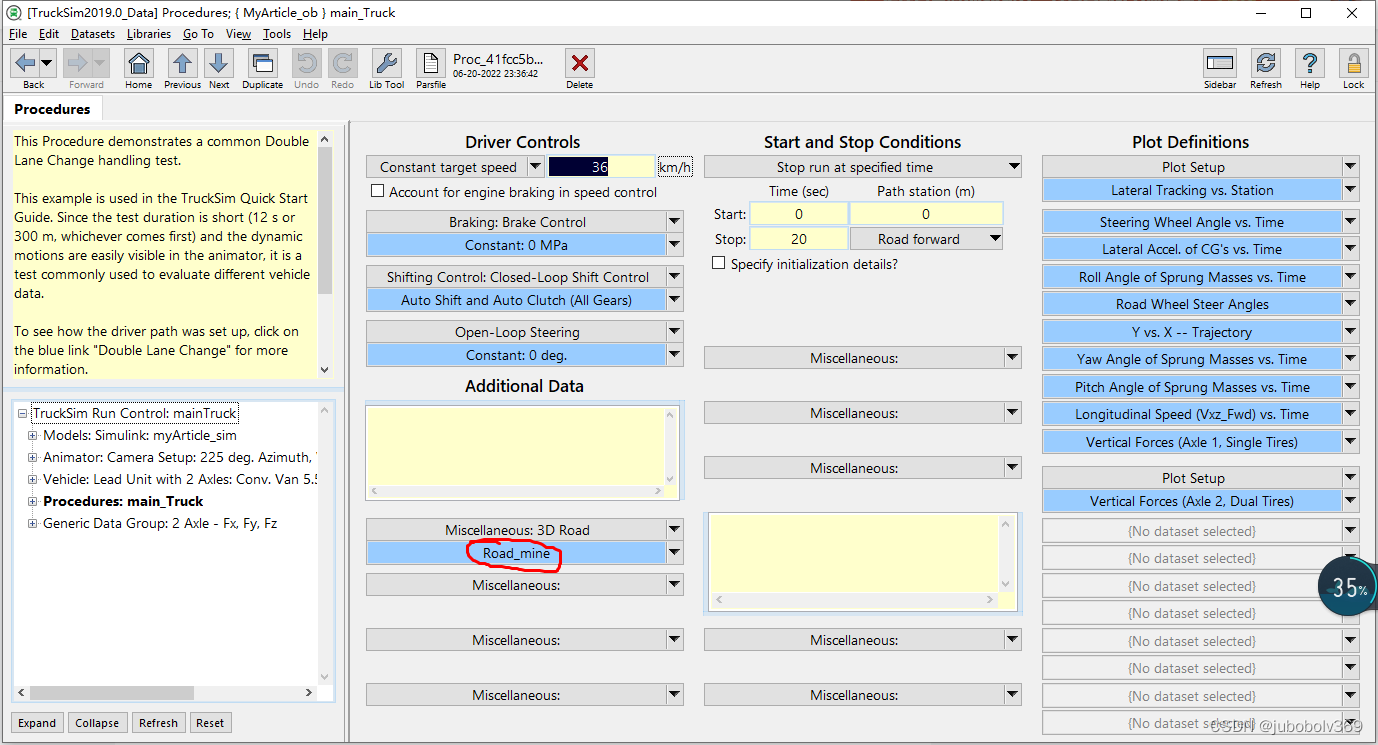Click the Back arrow toolbar icon
The image size is (1378, 745).
coord(26,63)
